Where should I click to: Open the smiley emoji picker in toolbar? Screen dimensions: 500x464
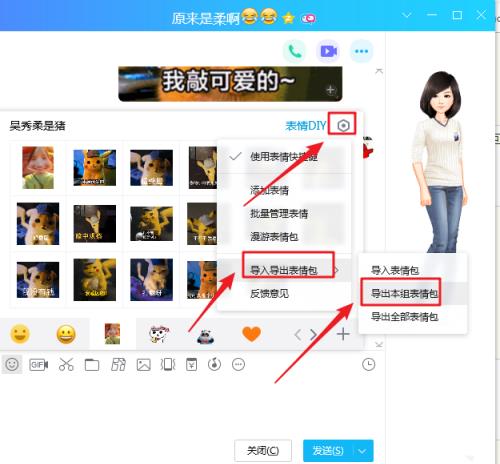click(x=12, y=364)
